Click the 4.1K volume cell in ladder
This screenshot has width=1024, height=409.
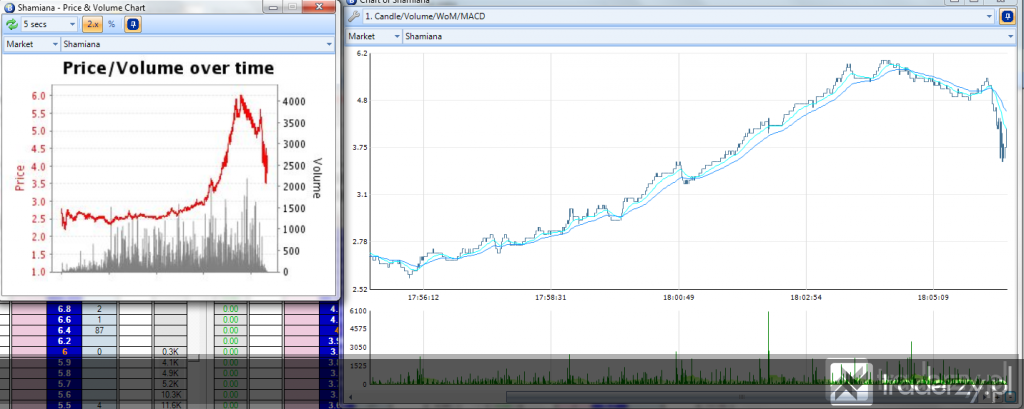(x=170, y=361)
